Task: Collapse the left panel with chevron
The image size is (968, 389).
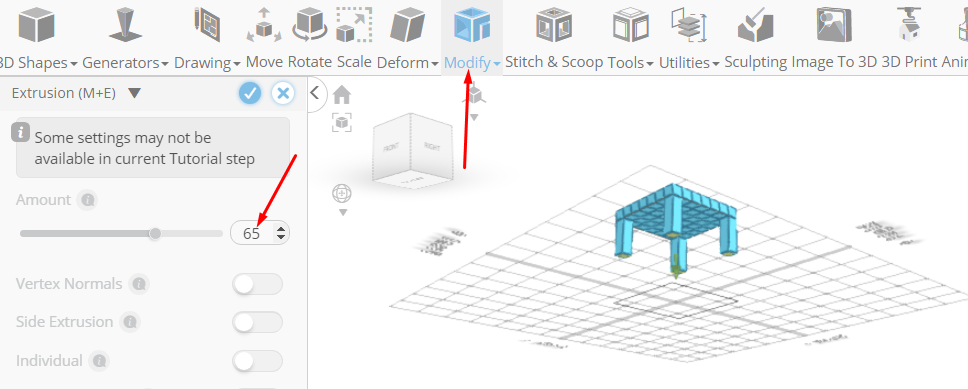Action: coord(315,93)
